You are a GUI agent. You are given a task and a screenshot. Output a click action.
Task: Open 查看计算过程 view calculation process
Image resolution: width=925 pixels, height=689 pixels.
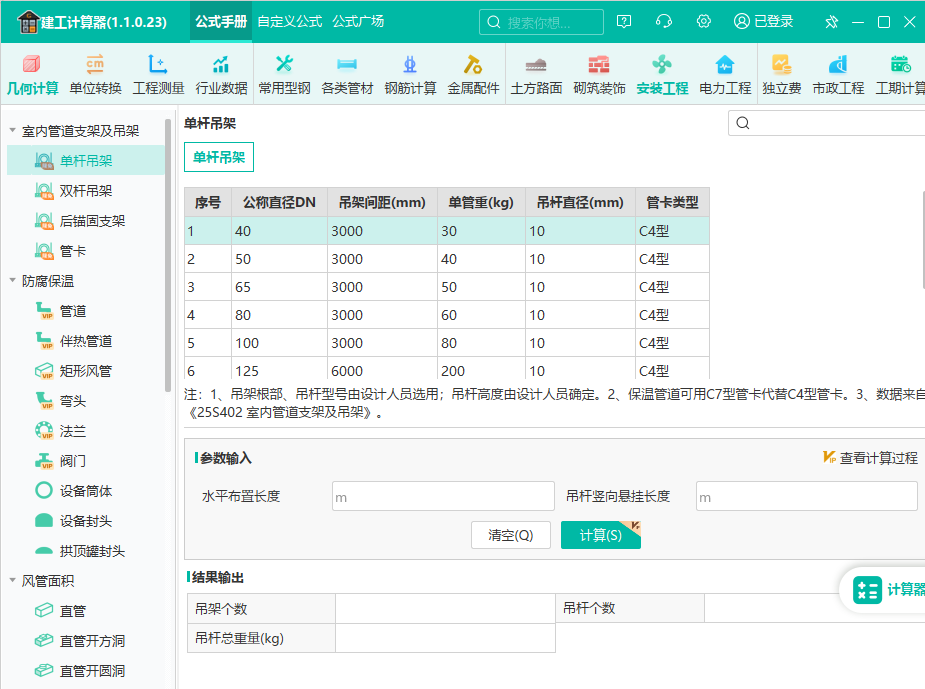[x=871, y=458]
